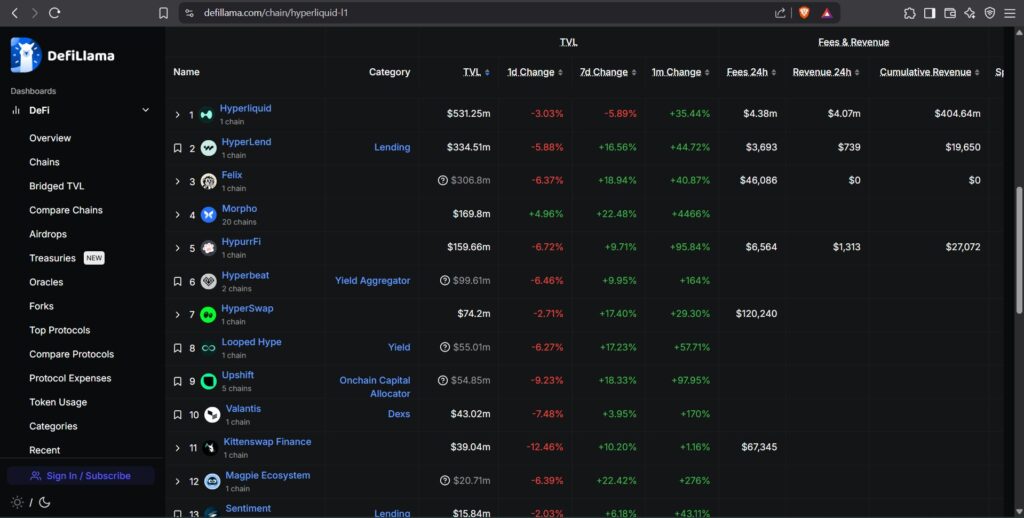Switch to light mode sun icon
This screenshot has width=1024, height=518.
click(x=17, y=502)
